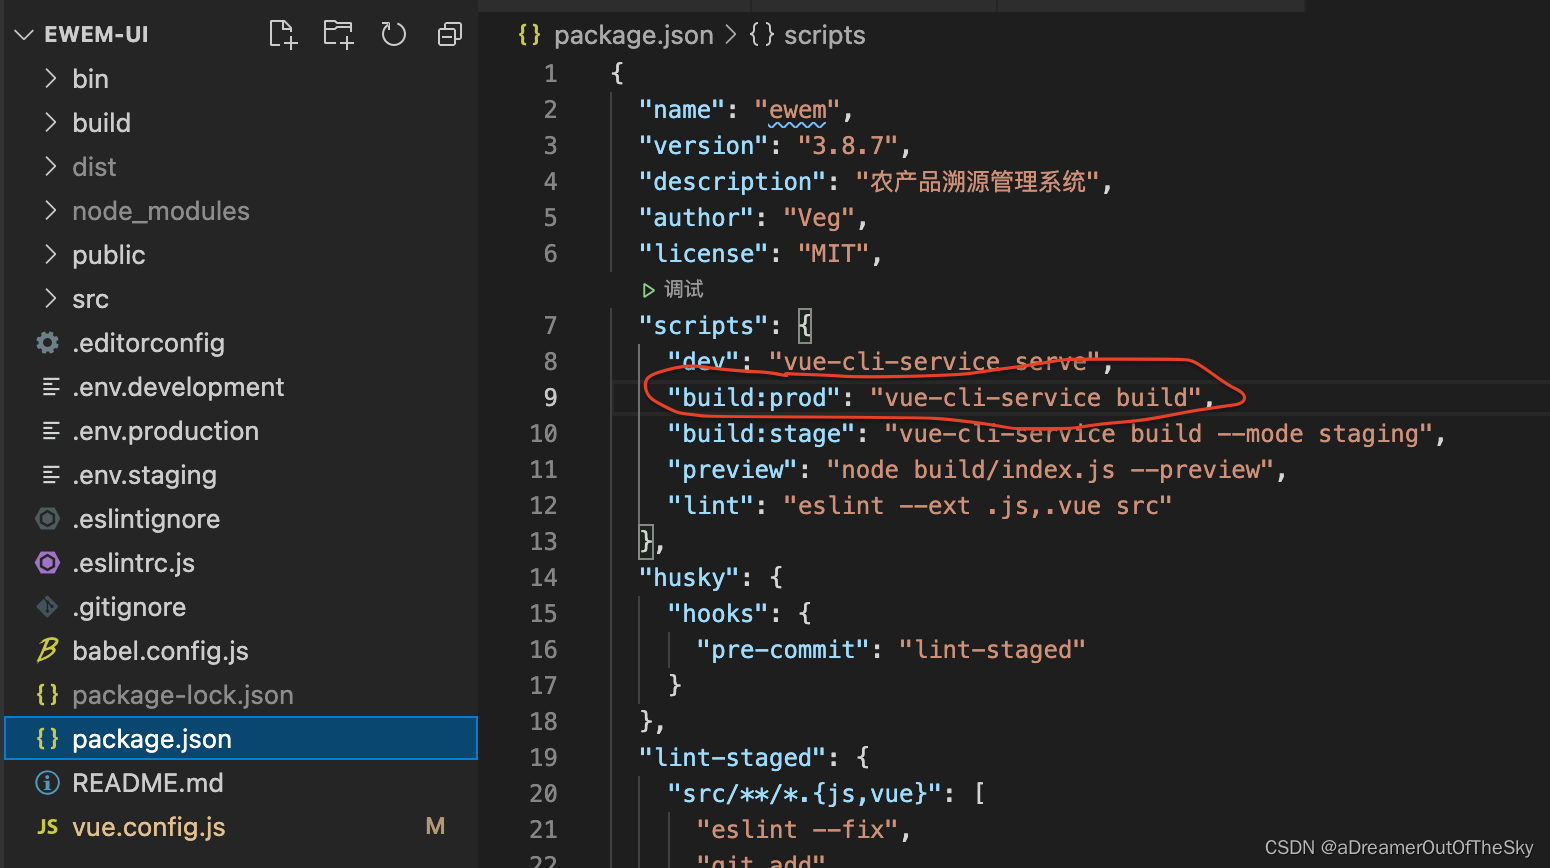Image resolution: width=1550 pixels, height=868 pixels.
Task: Click the New File icon in explorer header
Action: tap(283, 35)
